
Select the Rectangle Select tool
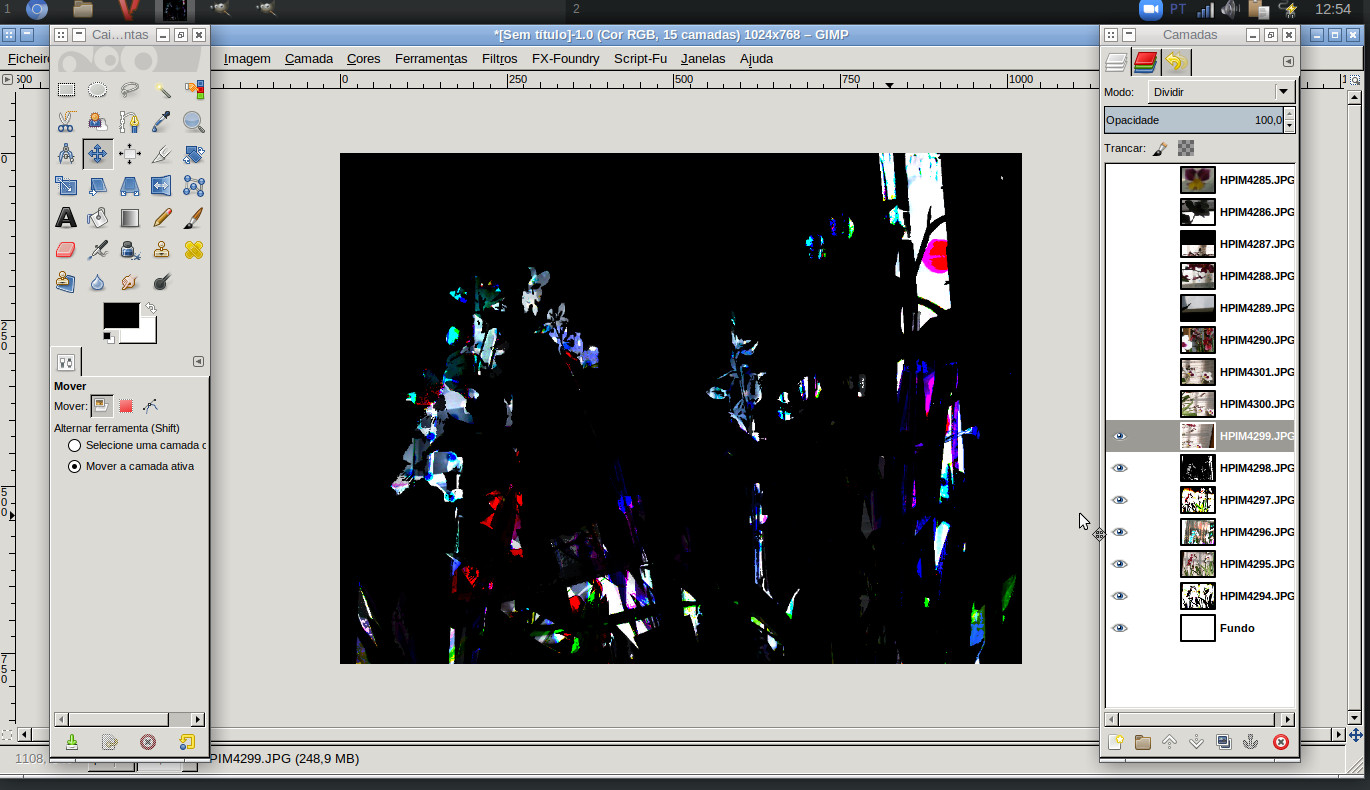tap(66, 90)
